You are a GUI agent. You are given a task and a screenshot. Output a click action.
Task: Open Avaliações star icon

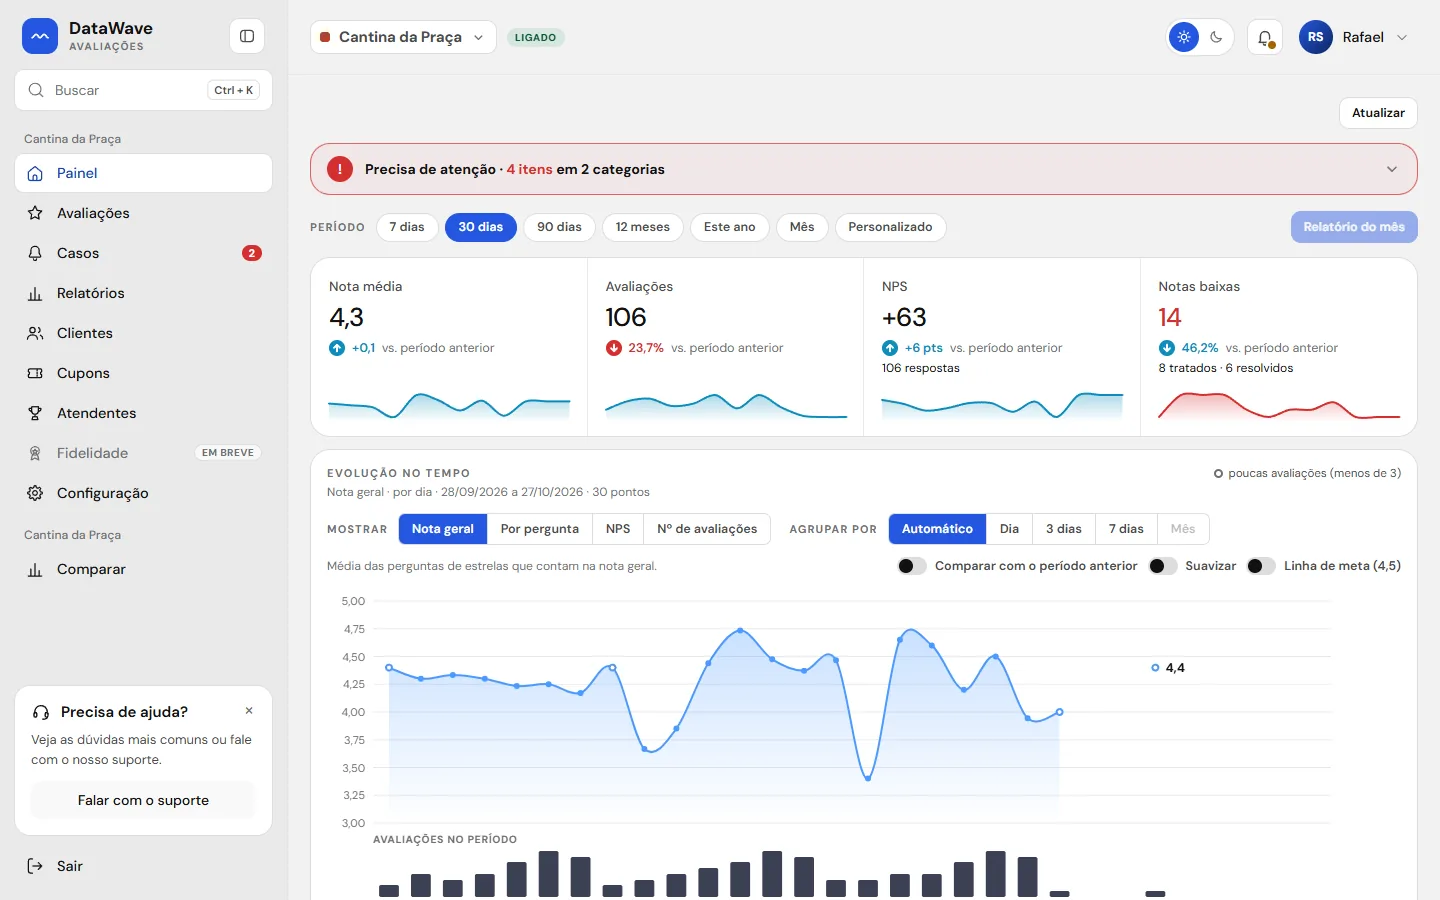point(35,213)
